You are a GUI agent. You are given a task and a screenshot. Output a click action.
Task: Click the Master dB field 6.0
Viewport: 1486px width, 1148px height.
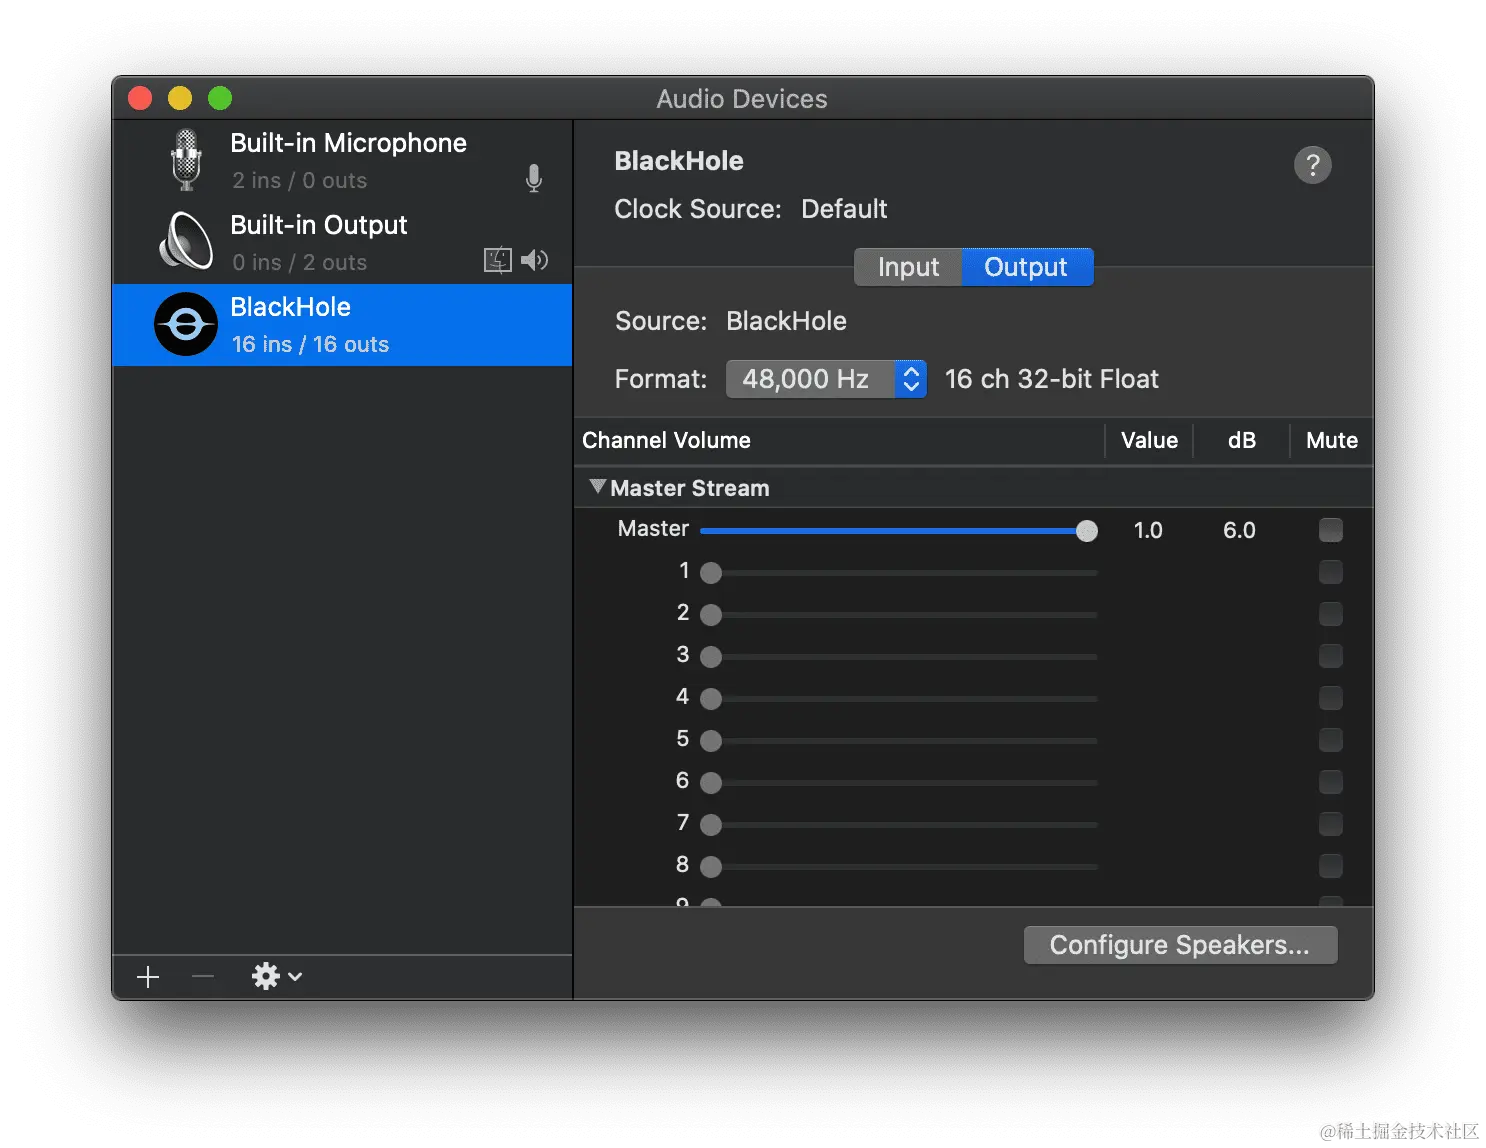(1239, 530)
